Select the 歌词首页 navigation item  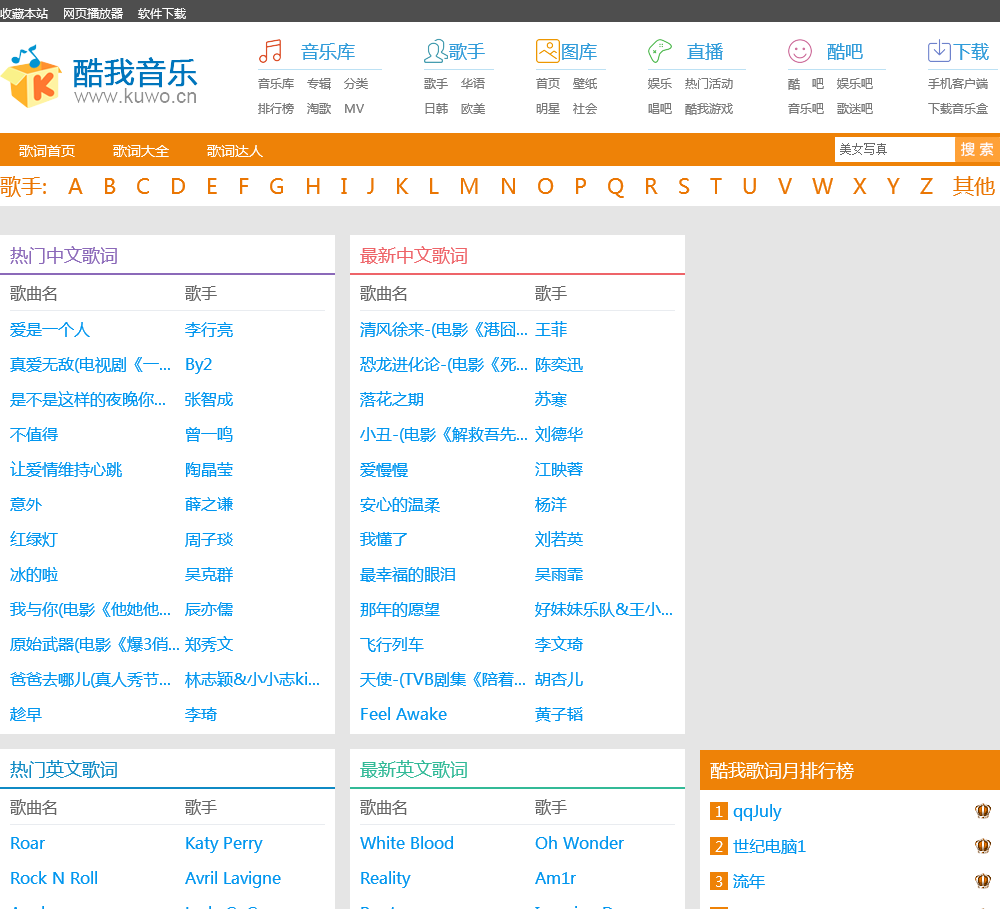coord(47,151)
